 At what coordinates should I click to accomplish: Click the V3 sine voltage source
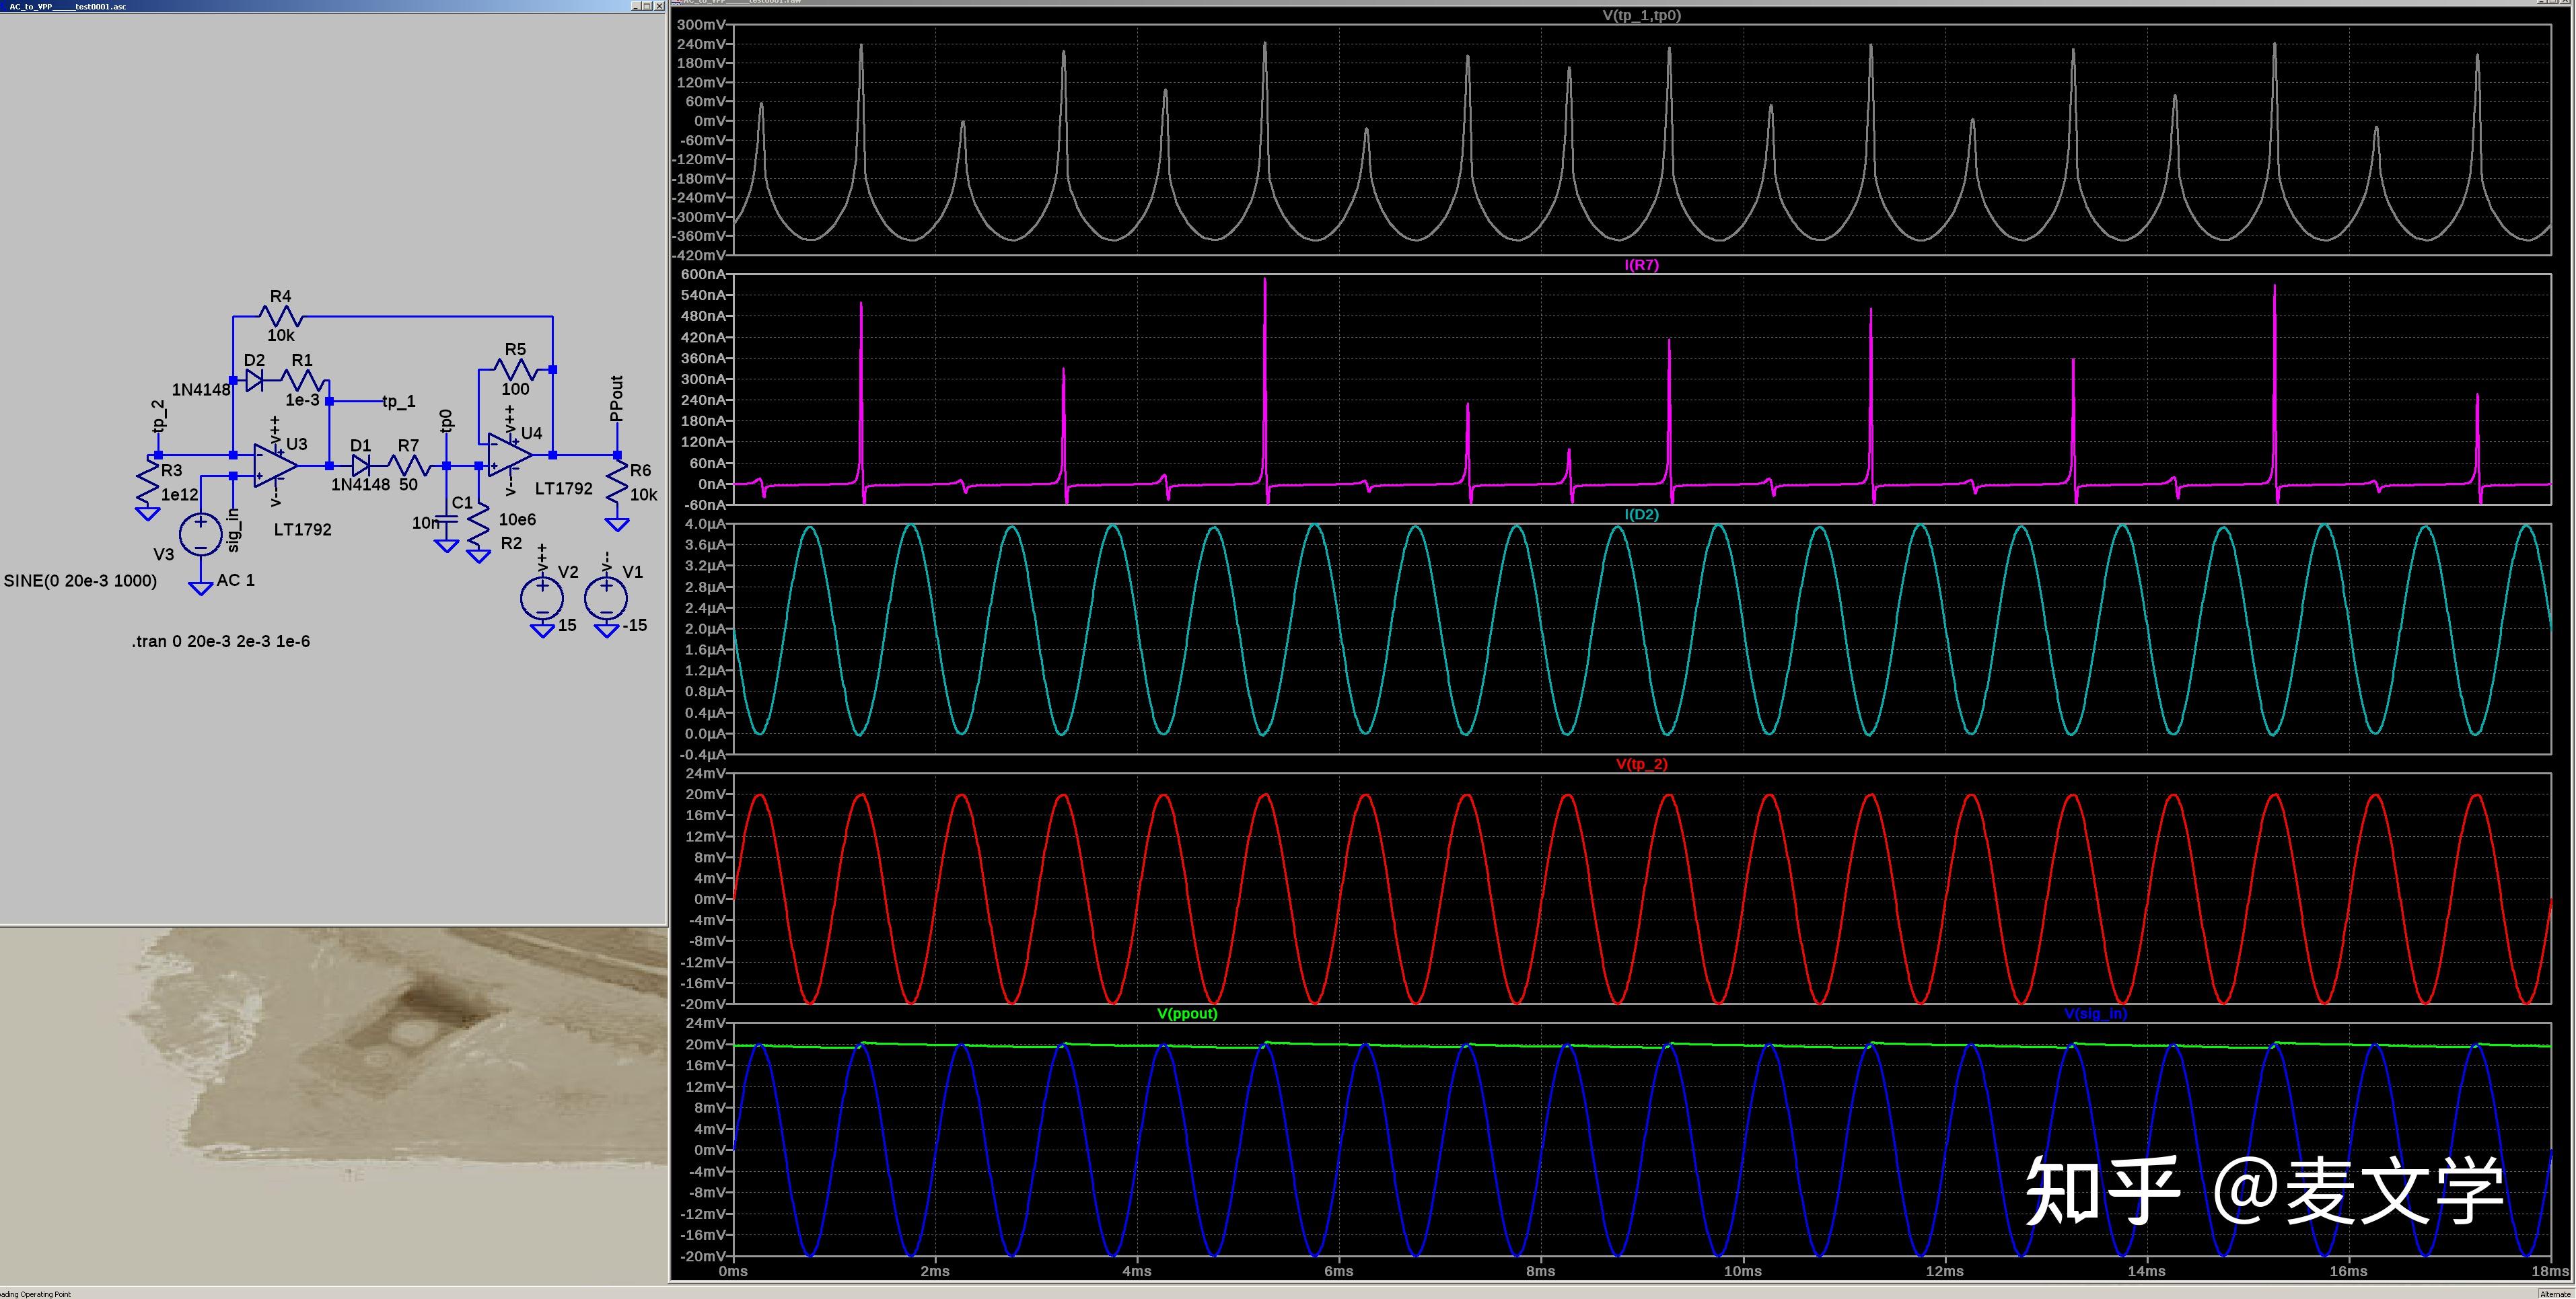pyautogui.click(x=201, y=534)
